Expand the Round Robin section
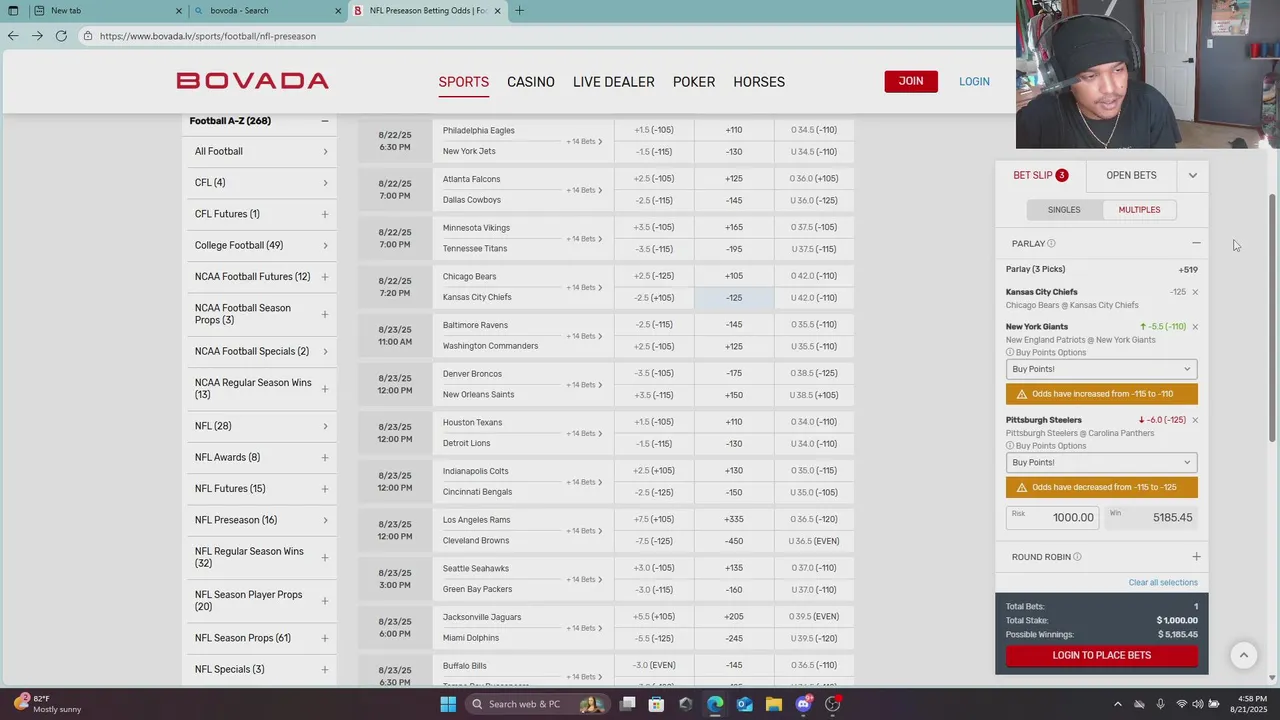 coord(1196,557)
